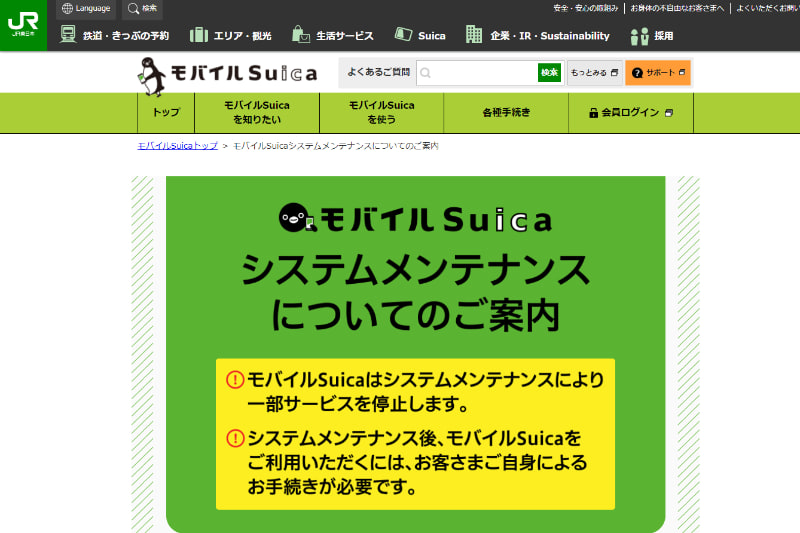Click the Suica card icon
The height and width of the screenshot is (533, 800).
point(404,35)
